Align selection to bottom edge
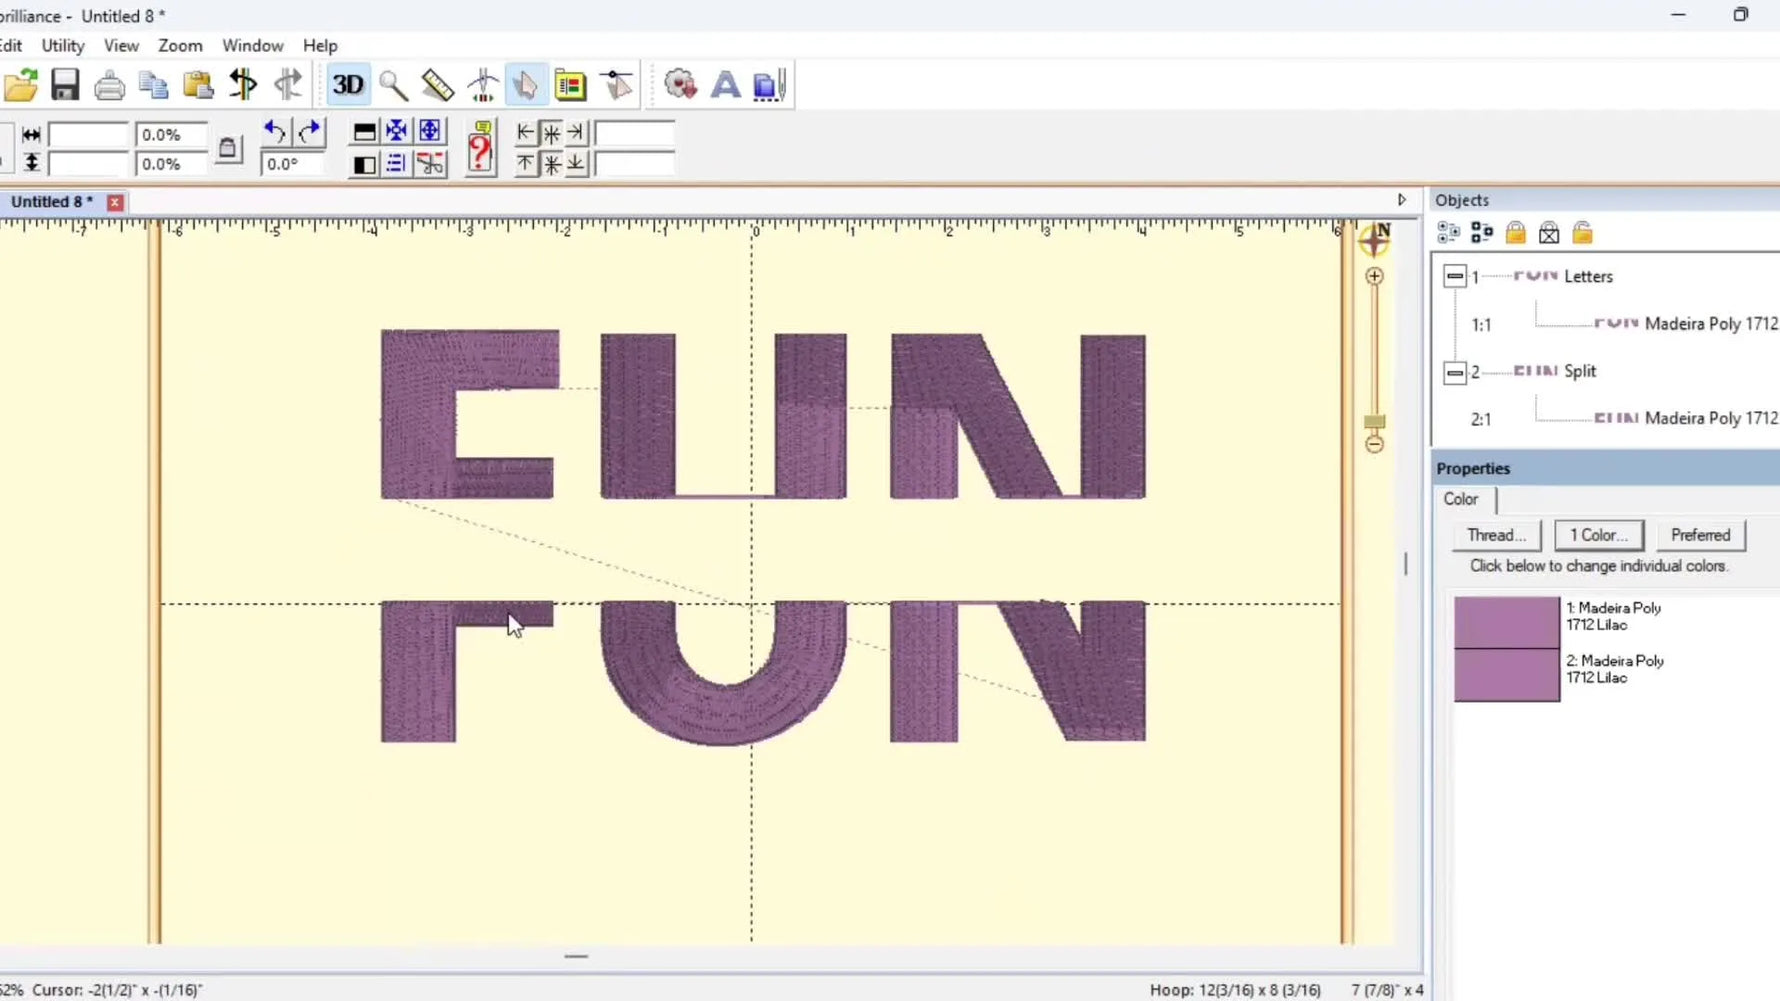Image resolution: width=1780 pixels, height=1001 pixels. coord(576,164)
